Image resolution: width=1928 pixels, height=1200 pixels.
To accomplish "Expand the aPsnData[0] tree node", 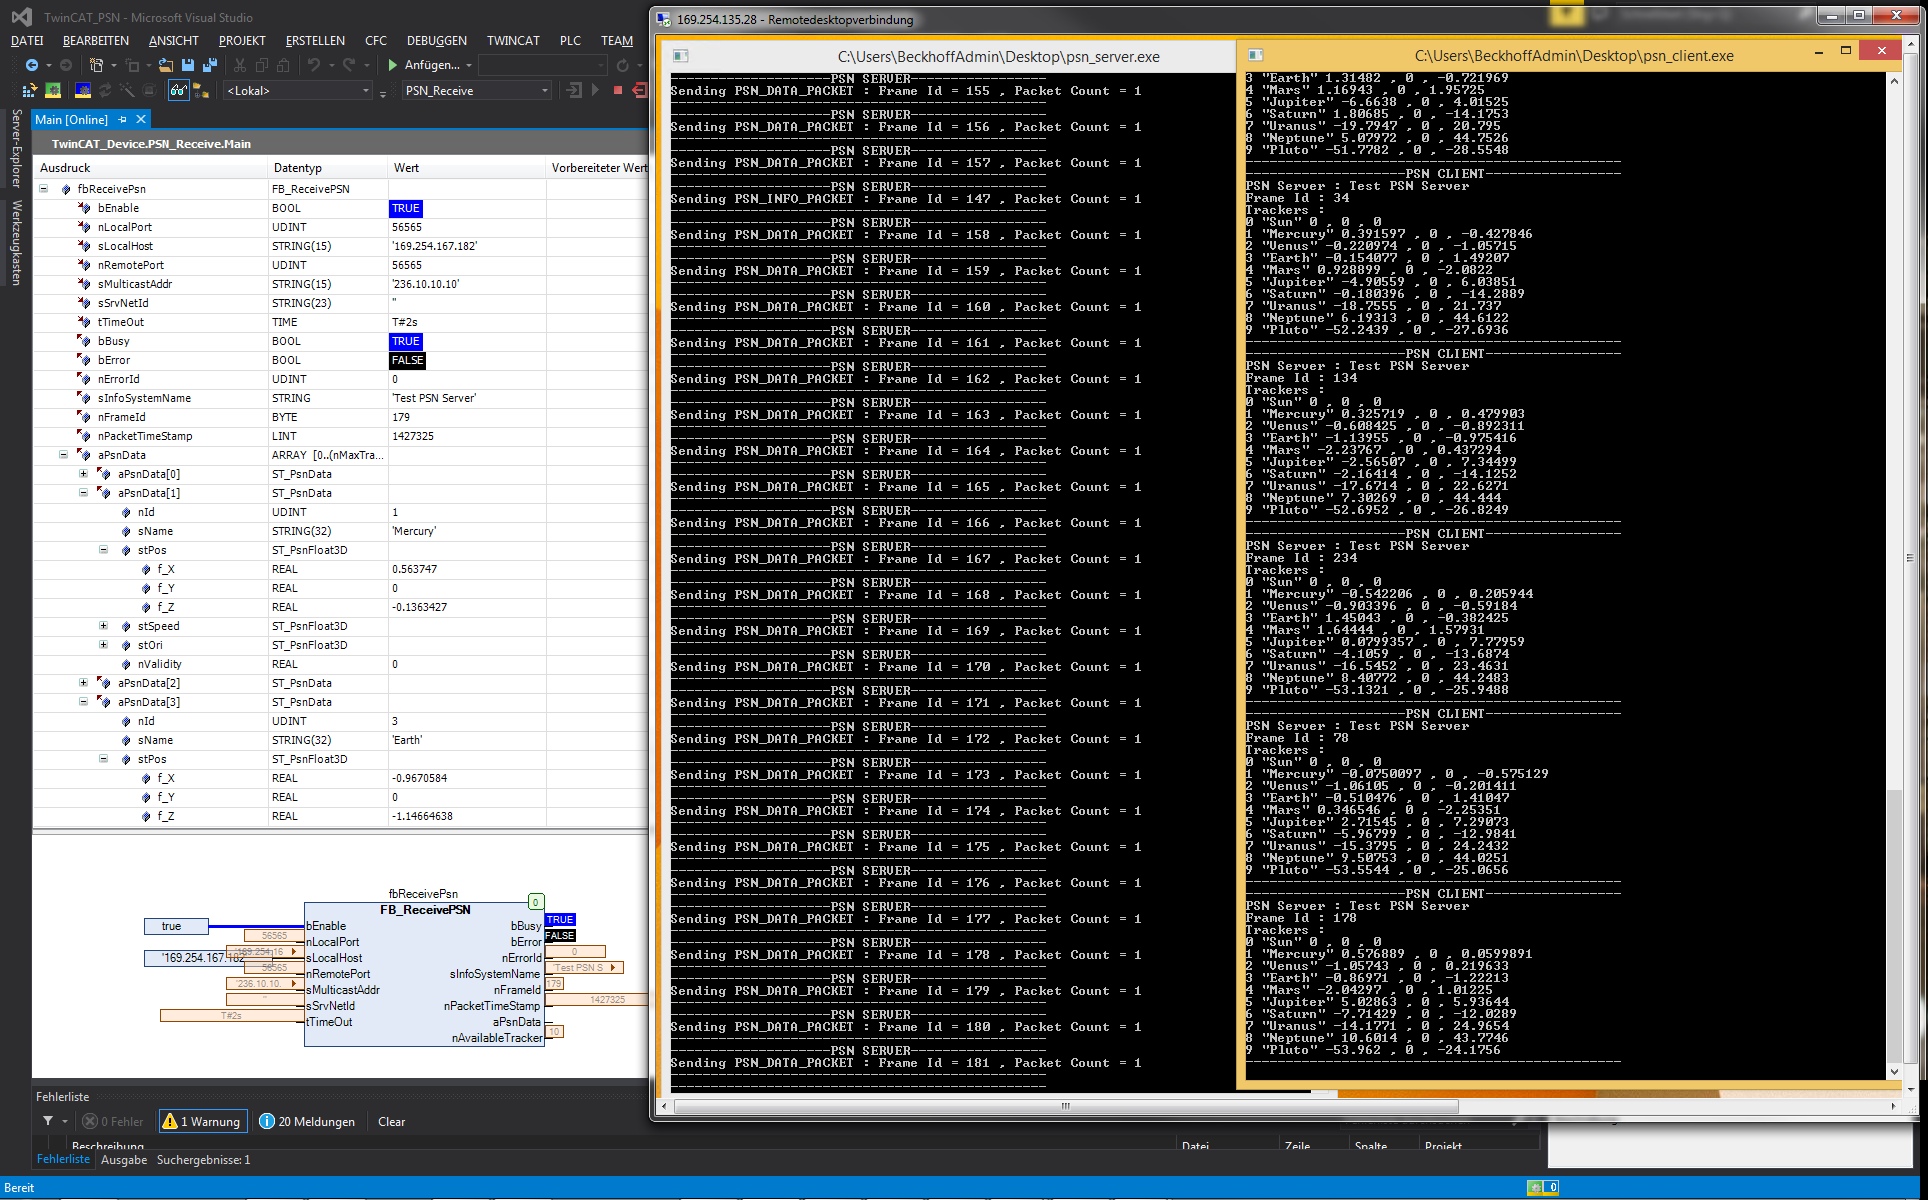I will pyautogui.click(x=84, y=474).
